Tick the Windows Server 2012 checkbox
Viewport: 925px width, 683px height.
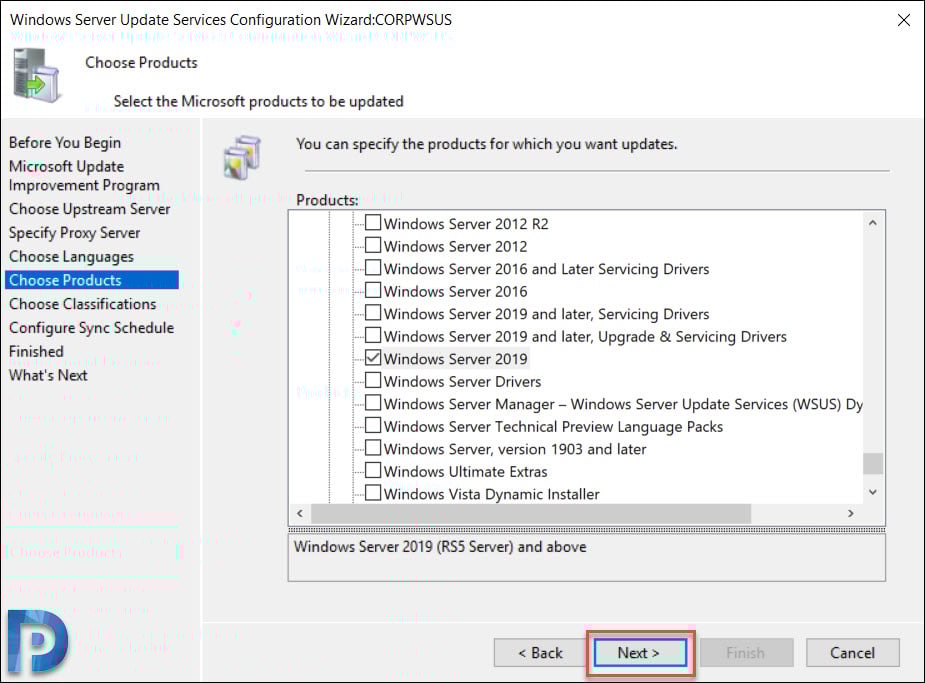(372, 245)
